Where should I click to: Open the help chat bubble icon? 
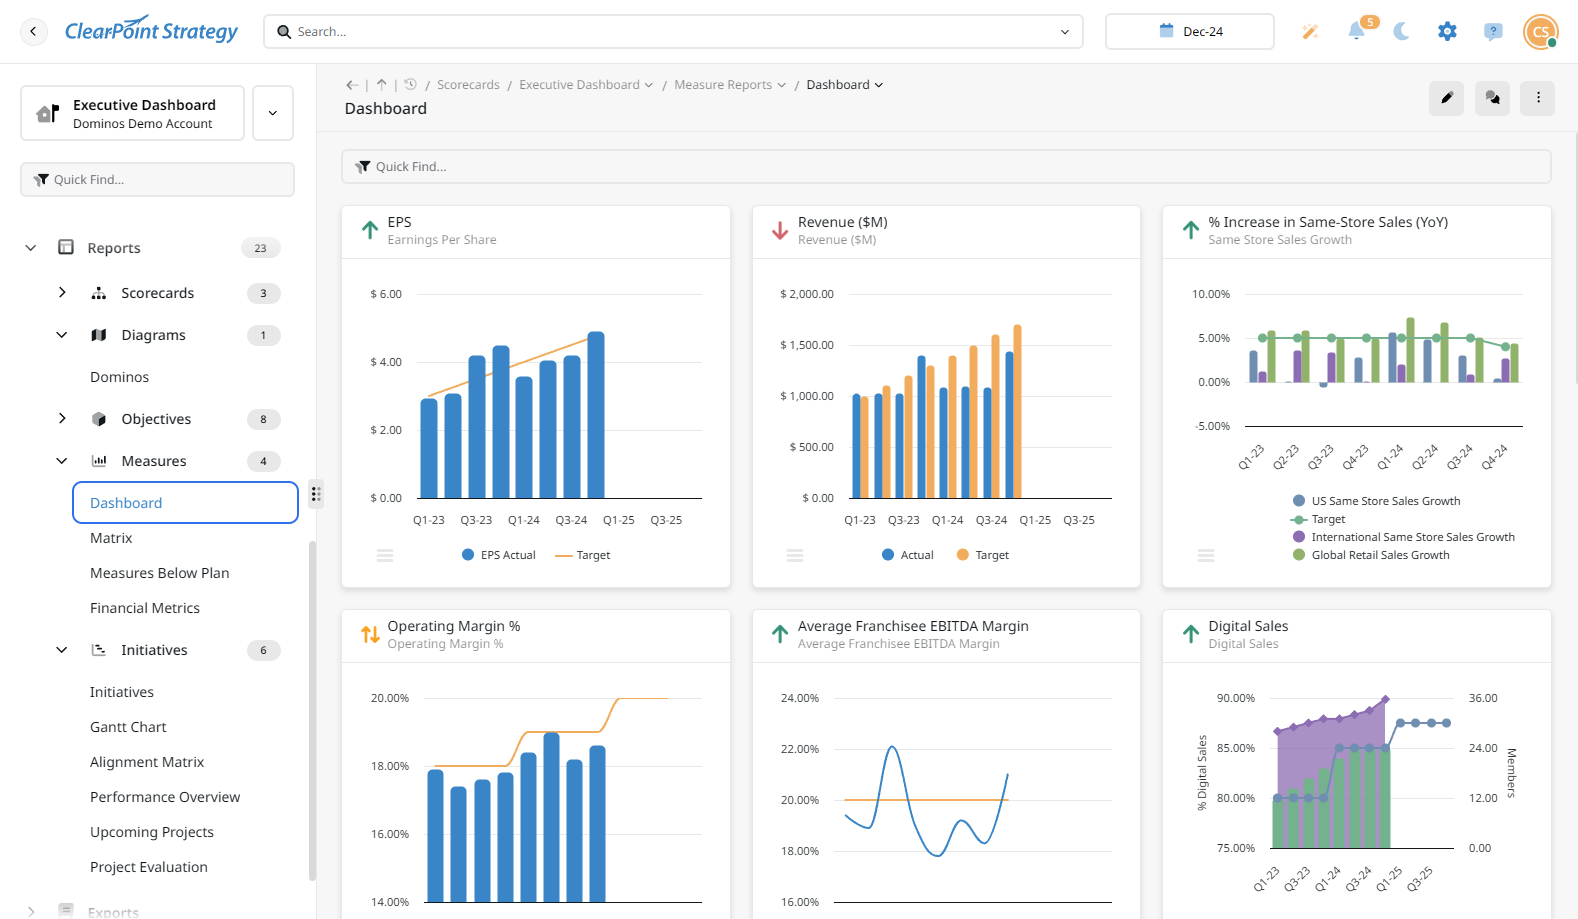click(x=1493, y=31)
